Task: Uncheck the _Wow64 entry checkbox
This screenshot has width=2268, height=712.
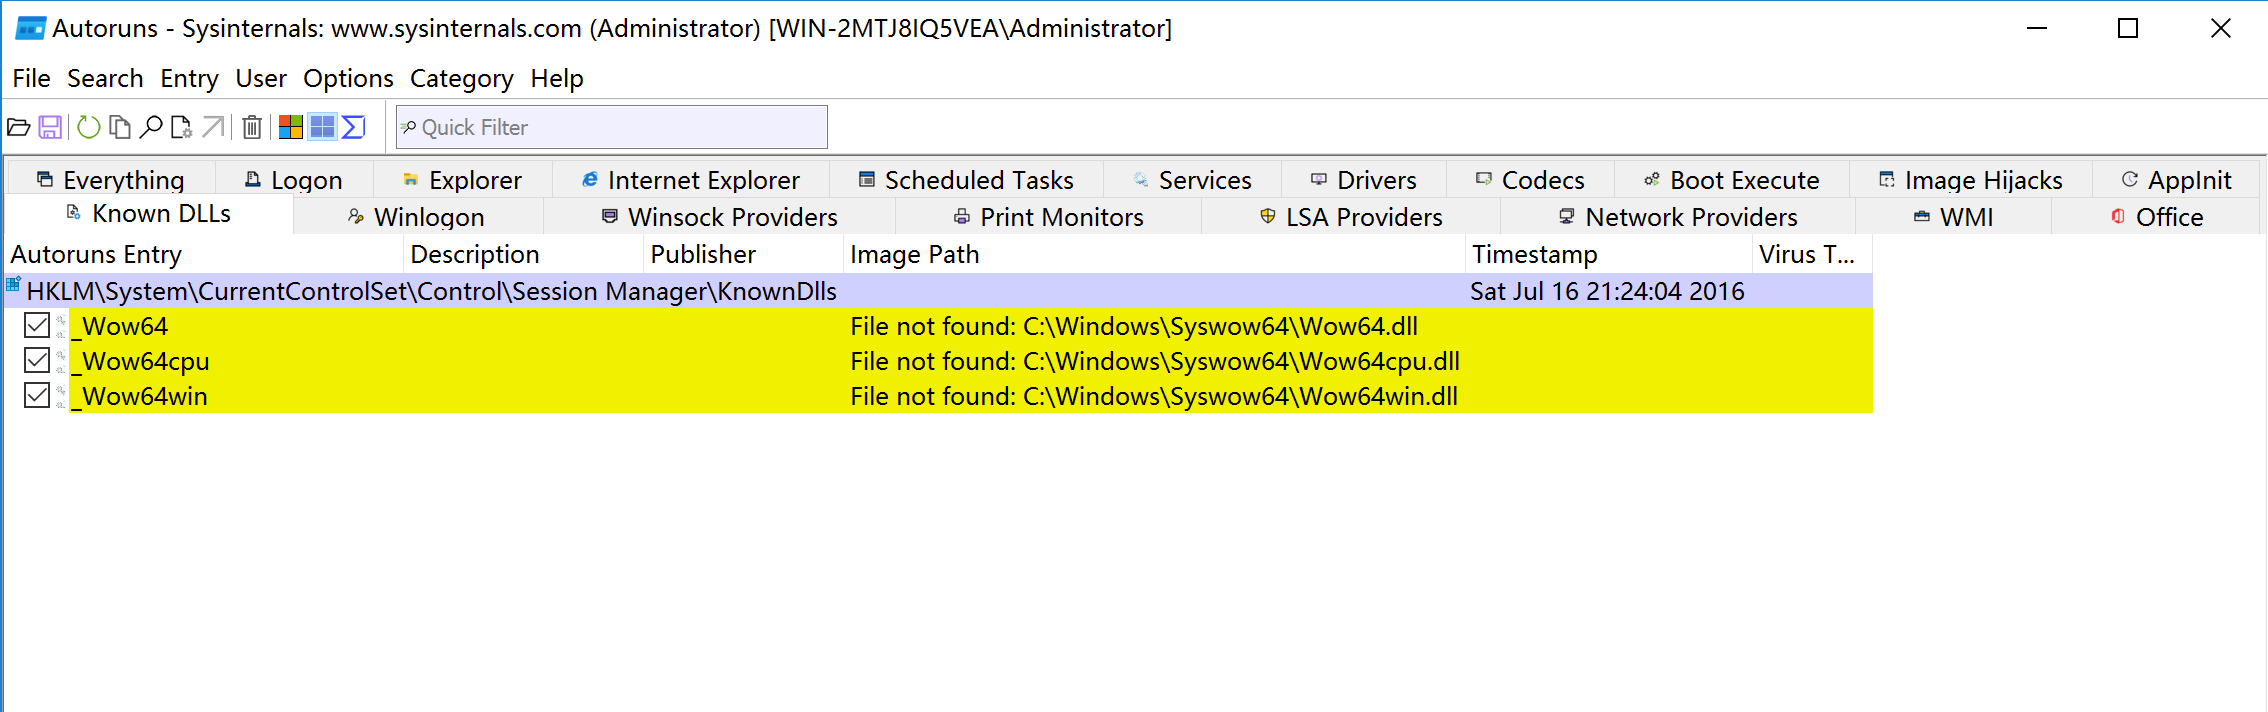Action: [x=37, y=326]
